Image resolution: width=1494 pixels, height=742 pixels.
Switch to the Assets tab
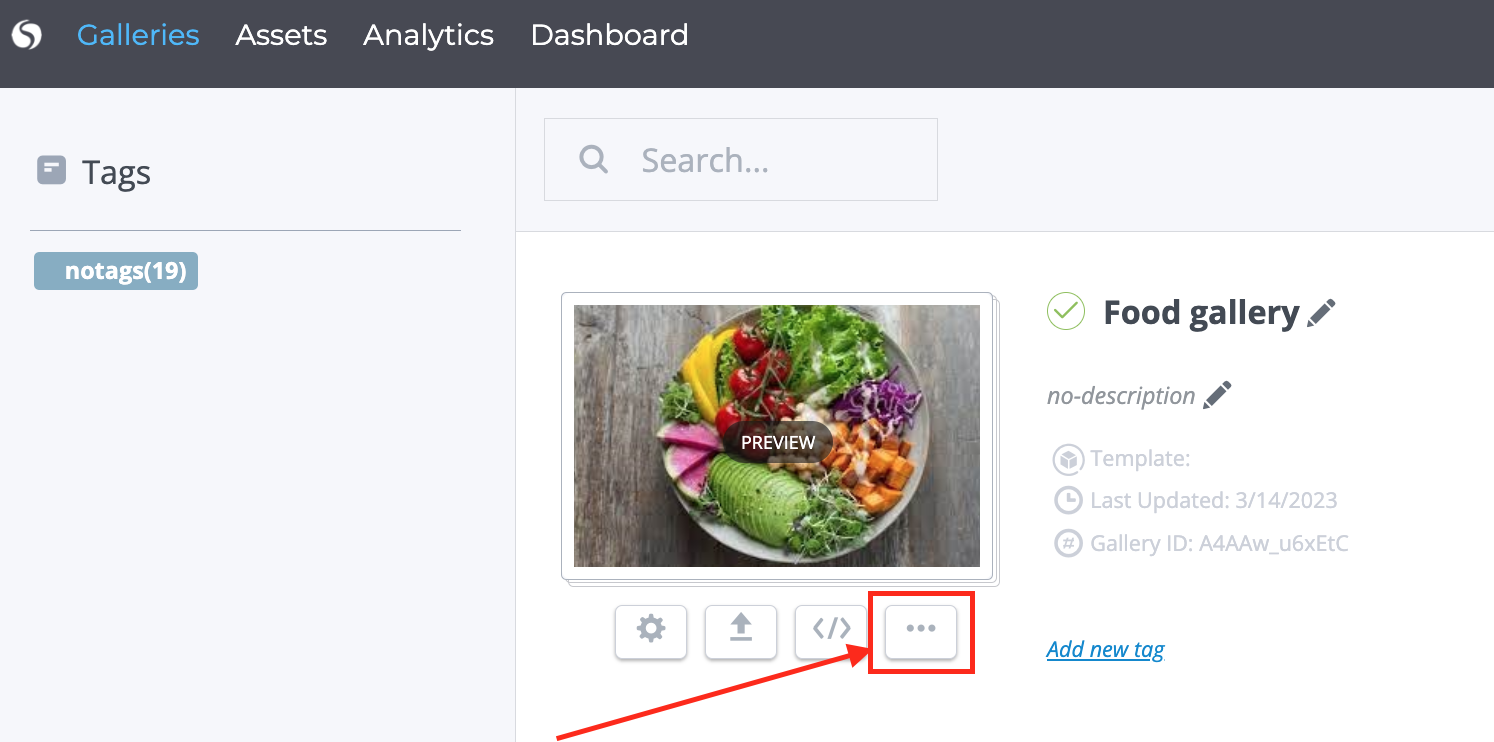tap(281, 35)
